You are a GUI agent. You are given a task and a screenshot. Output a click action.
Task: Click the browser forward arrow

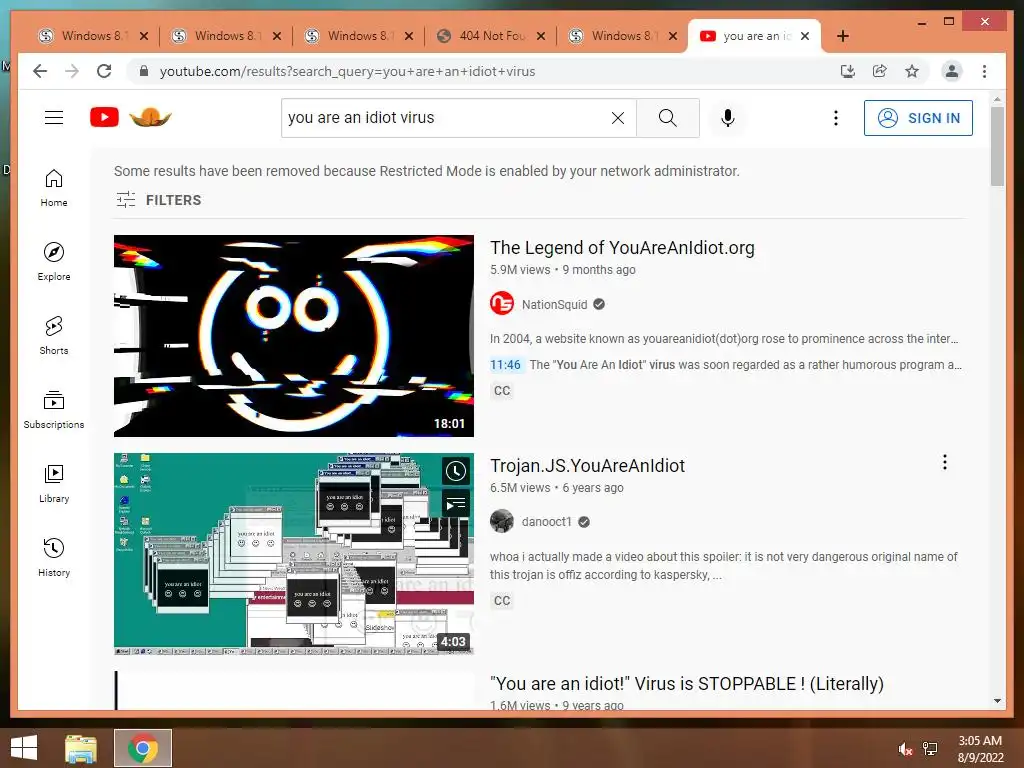(72, 71)
